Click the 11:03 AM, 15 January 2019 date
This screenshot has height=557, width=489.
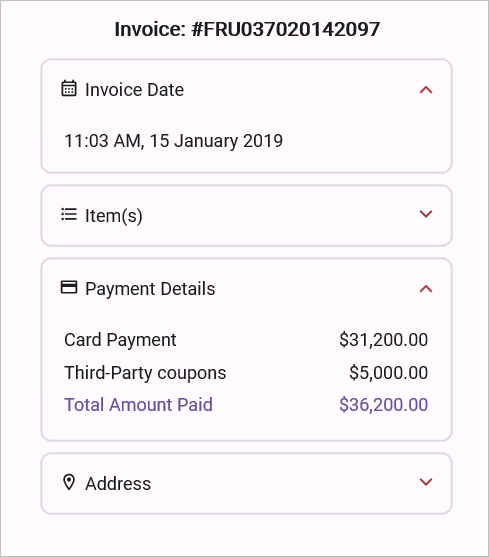(174, 141)
